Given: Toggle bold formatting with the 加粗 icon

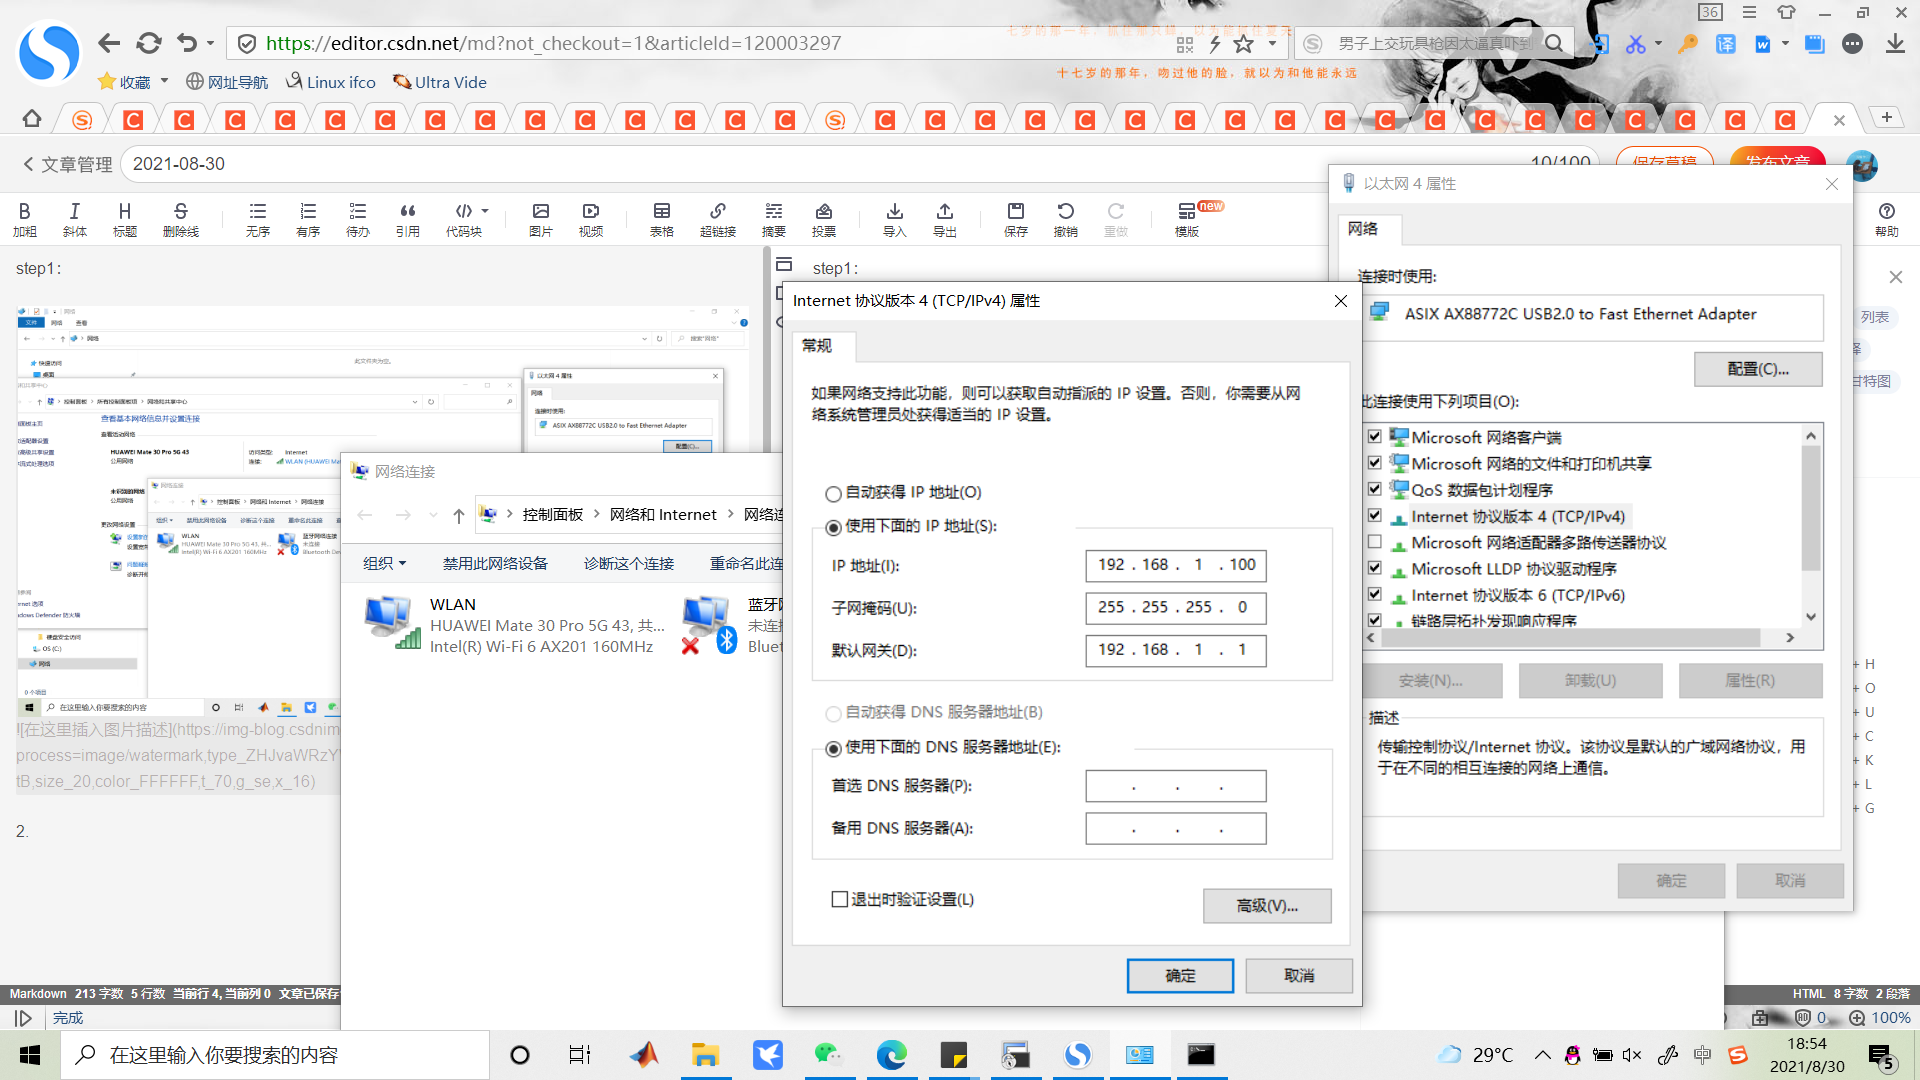Looking at the screenshot, I should point(25,218).
